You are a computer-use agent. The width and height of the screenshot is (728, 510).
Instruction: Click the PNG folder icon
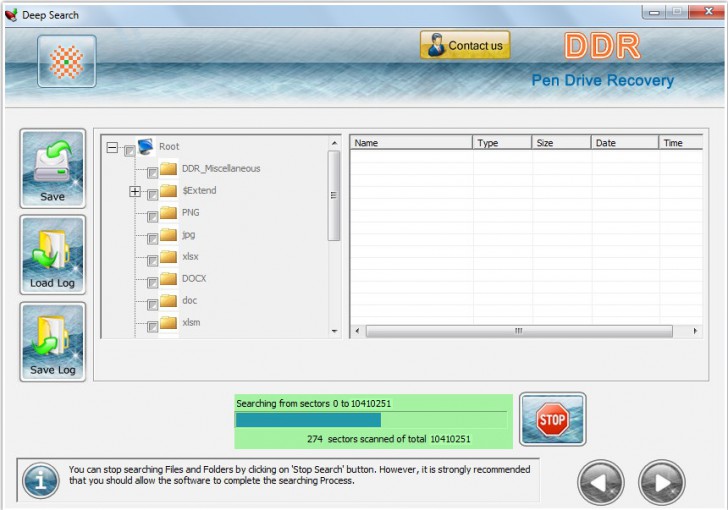(169, 213)
